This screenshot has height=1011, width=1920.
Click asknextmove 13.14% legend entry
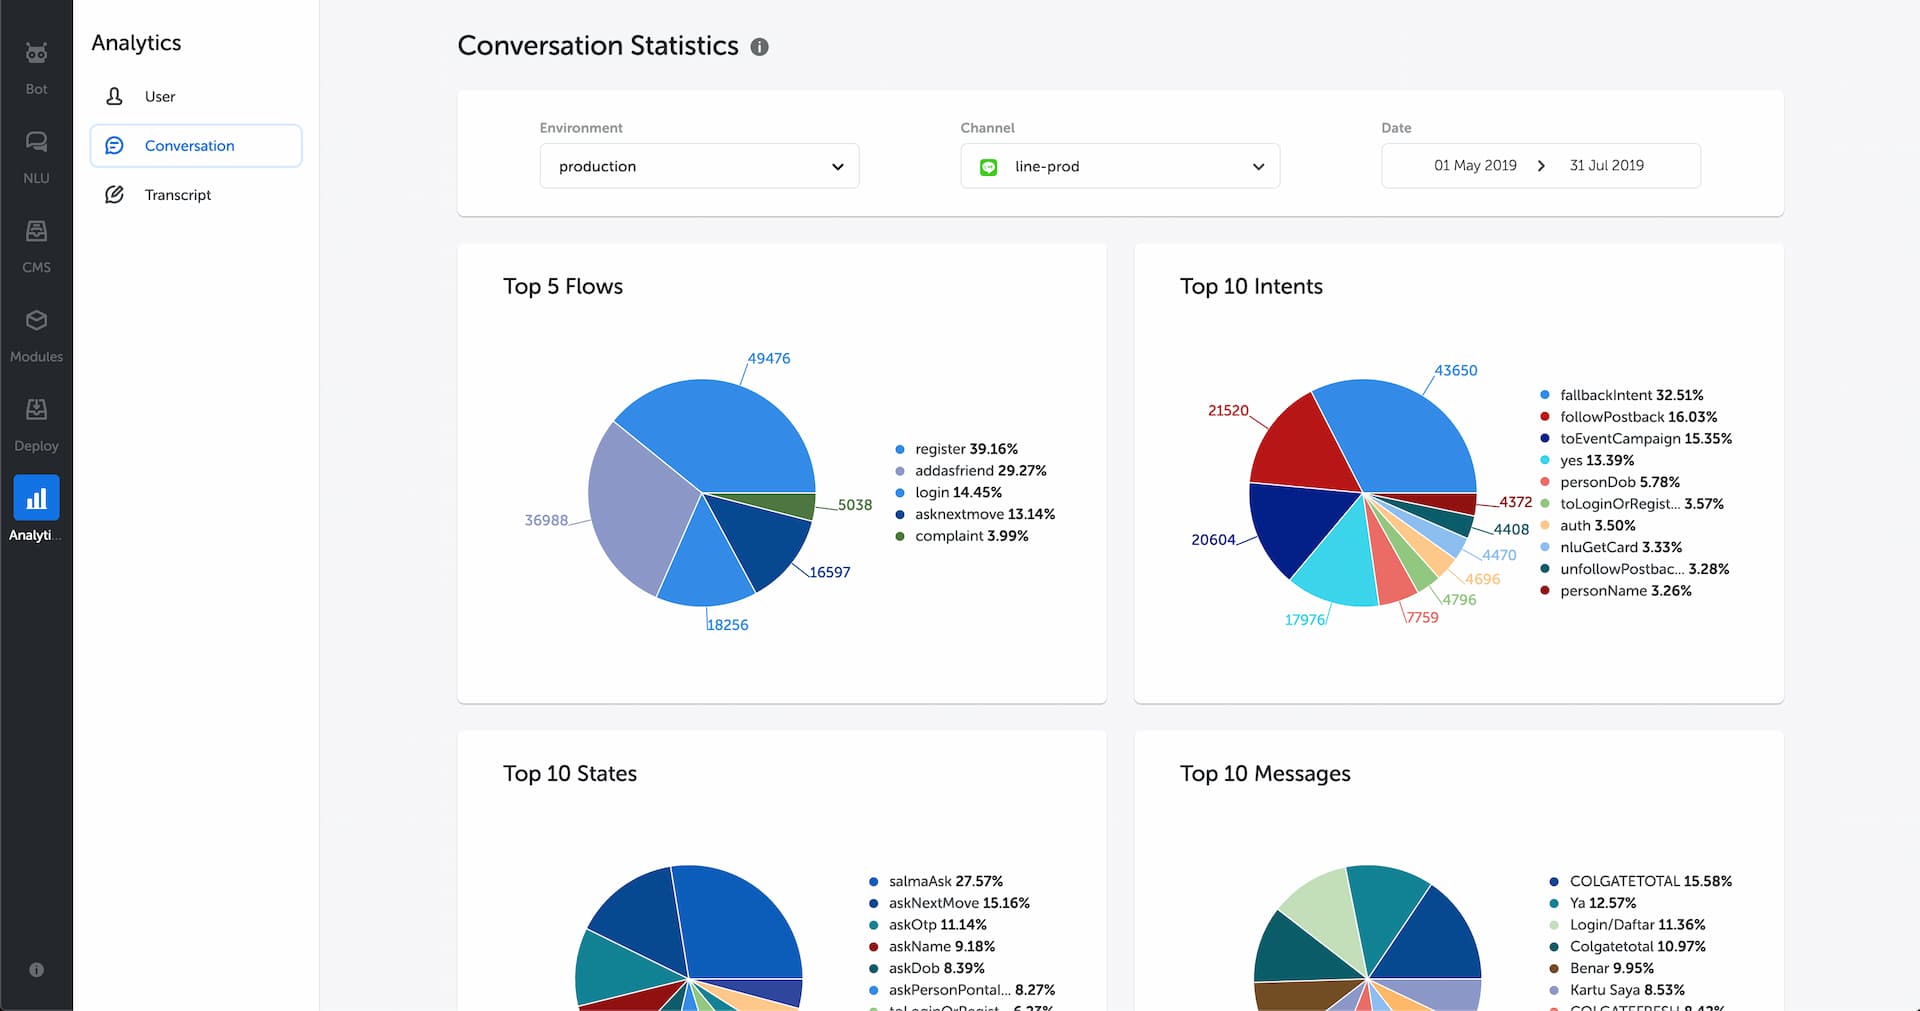[975, 514]
